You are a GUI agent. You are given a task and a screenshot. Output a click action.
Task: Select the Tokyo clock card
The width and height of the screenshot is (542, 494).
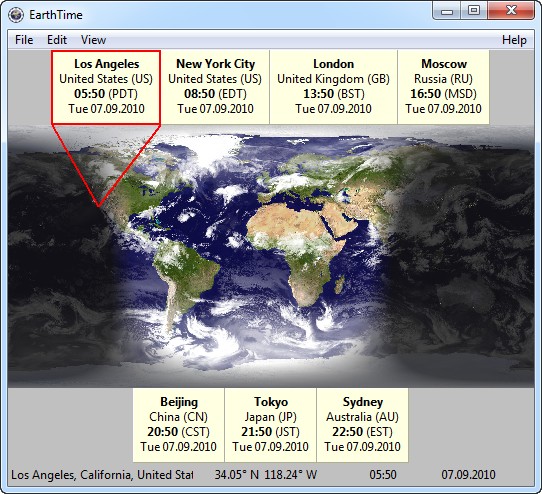(270, 425)
